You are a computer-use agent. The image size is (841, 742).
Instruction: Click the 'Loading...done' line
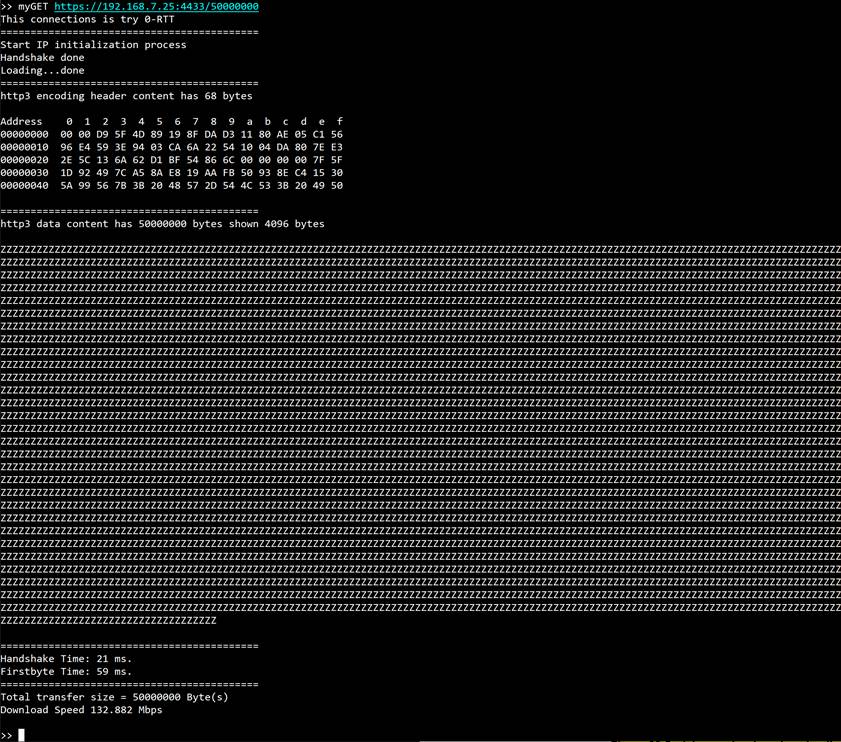click(42, 70)
